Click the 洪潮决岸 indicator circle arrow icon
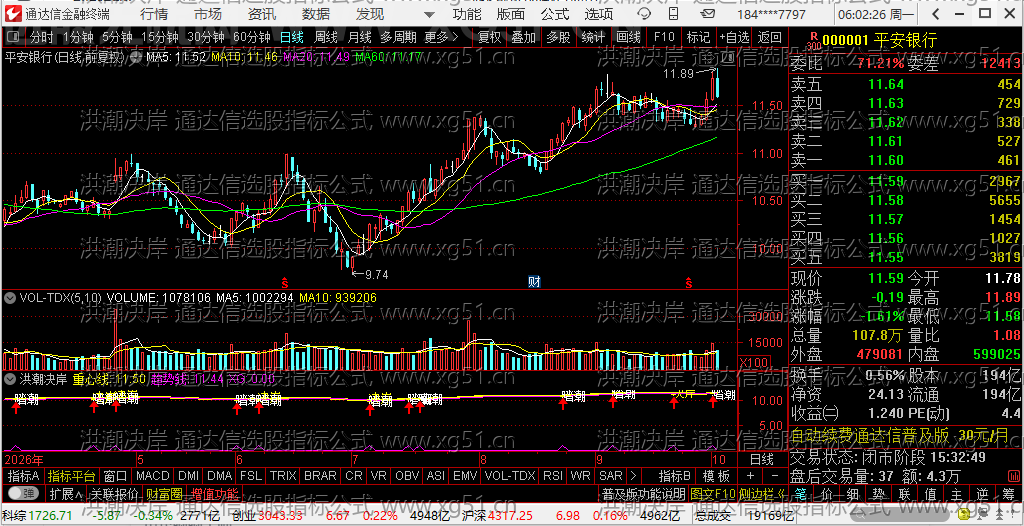The width and height of the screenshot is (1024, 526). (10, 378)
